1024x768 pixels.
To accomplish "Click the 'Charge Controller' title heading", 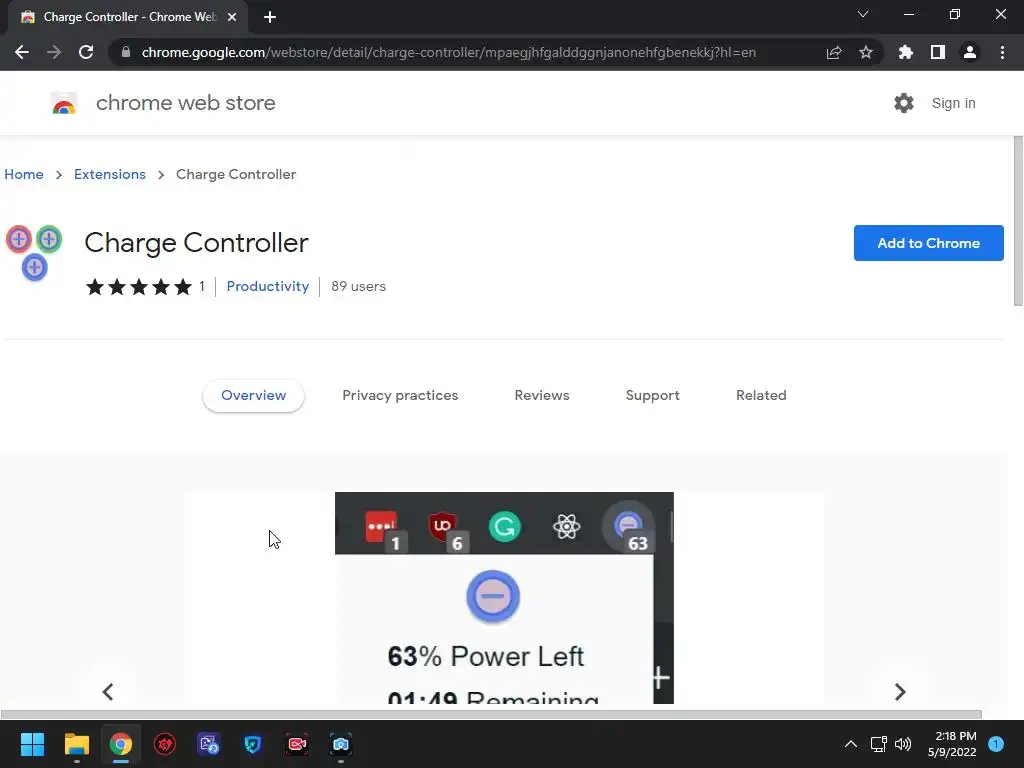I will pos(197,243).
